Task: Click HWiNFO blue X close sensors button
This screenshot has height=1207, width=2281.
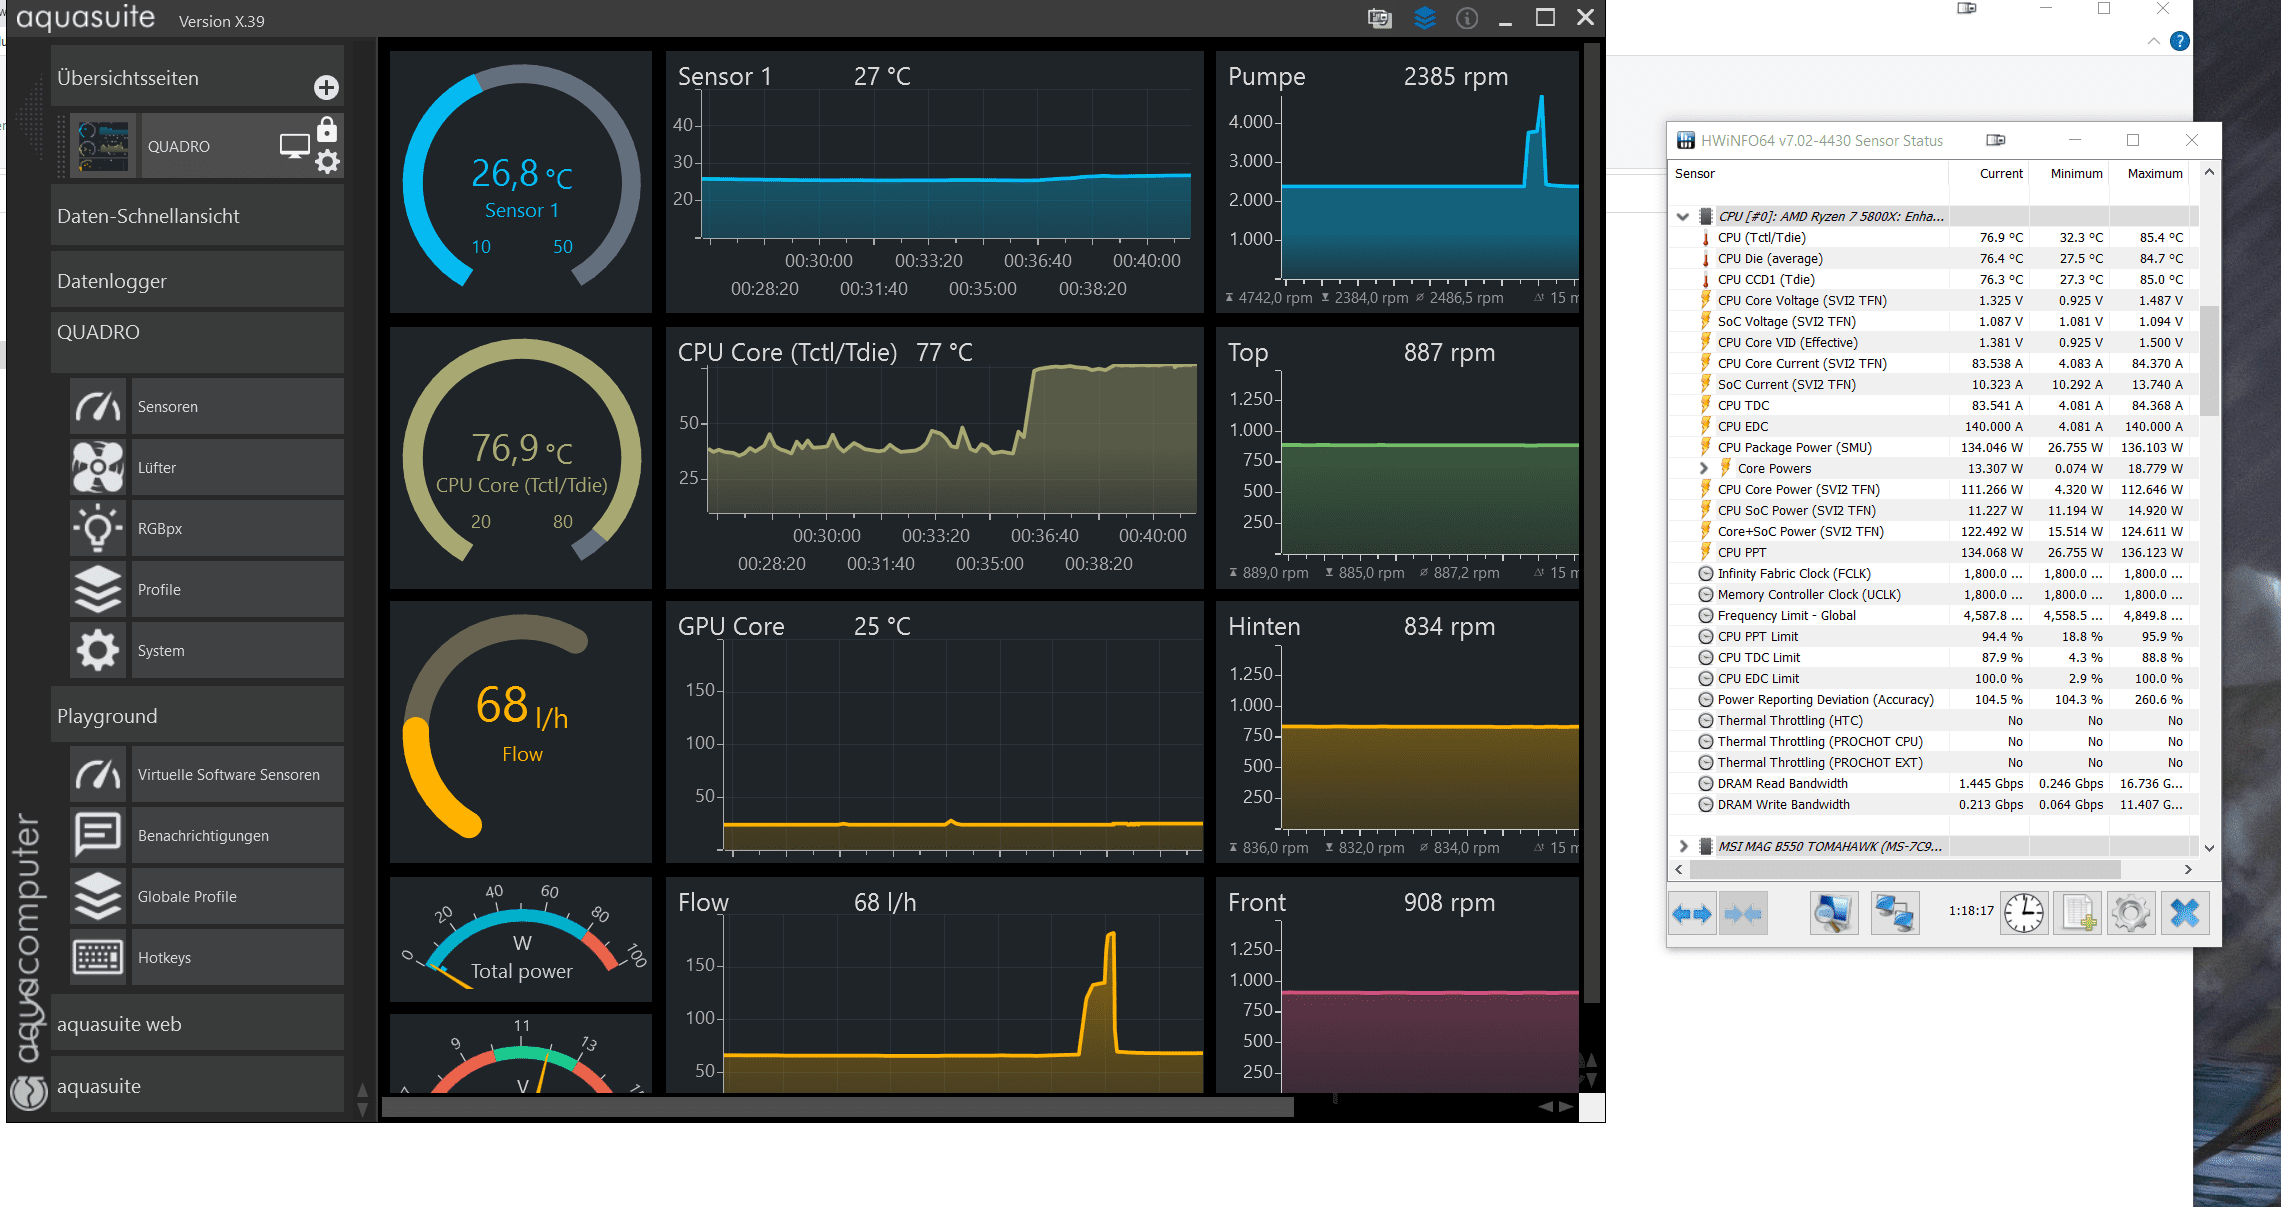Action: 2185,913
